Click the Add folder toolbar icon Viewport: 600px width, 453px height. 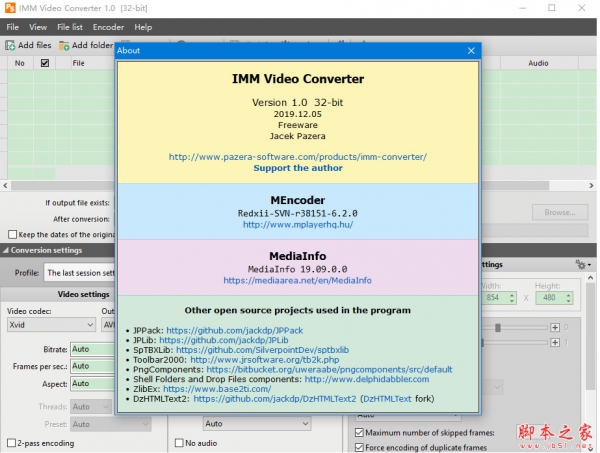[64, 46]
